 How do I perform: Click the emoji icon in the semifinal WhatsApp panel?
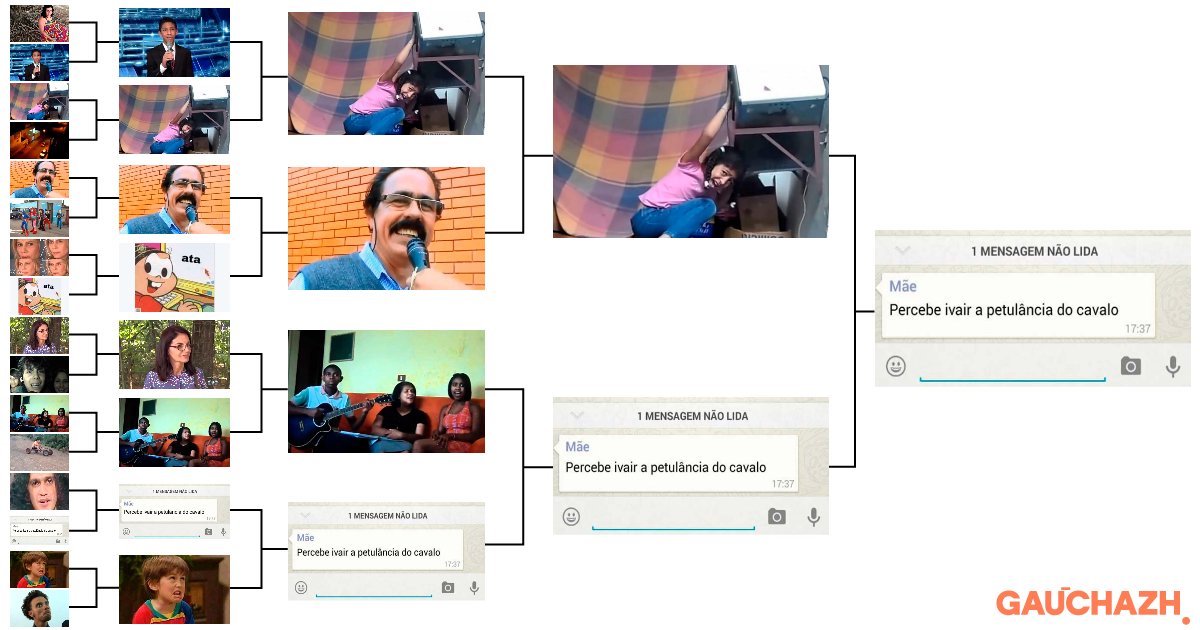click(x=571, y=516)
